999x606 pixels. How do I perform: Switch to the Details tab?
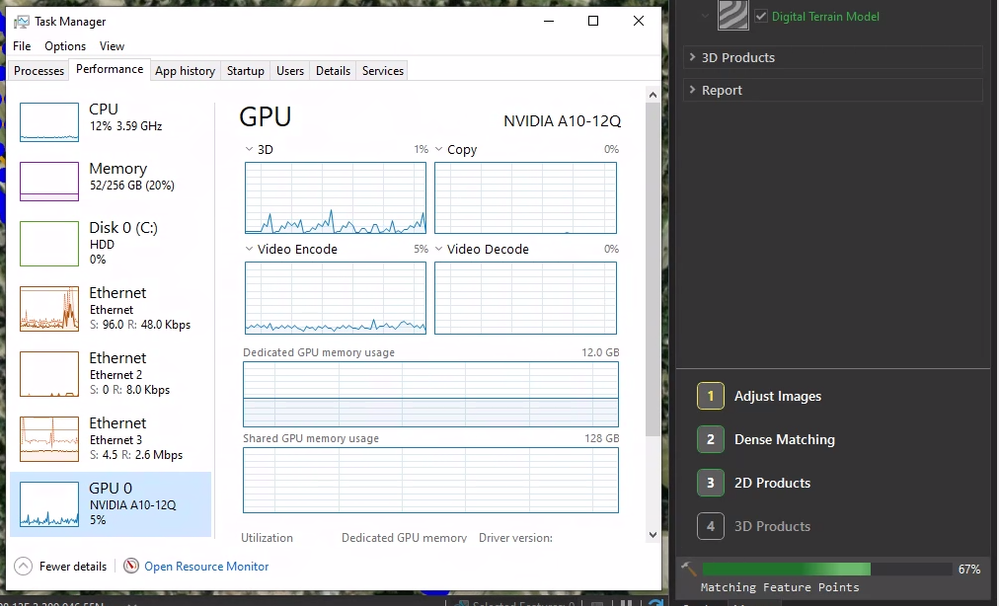(333, 71)
